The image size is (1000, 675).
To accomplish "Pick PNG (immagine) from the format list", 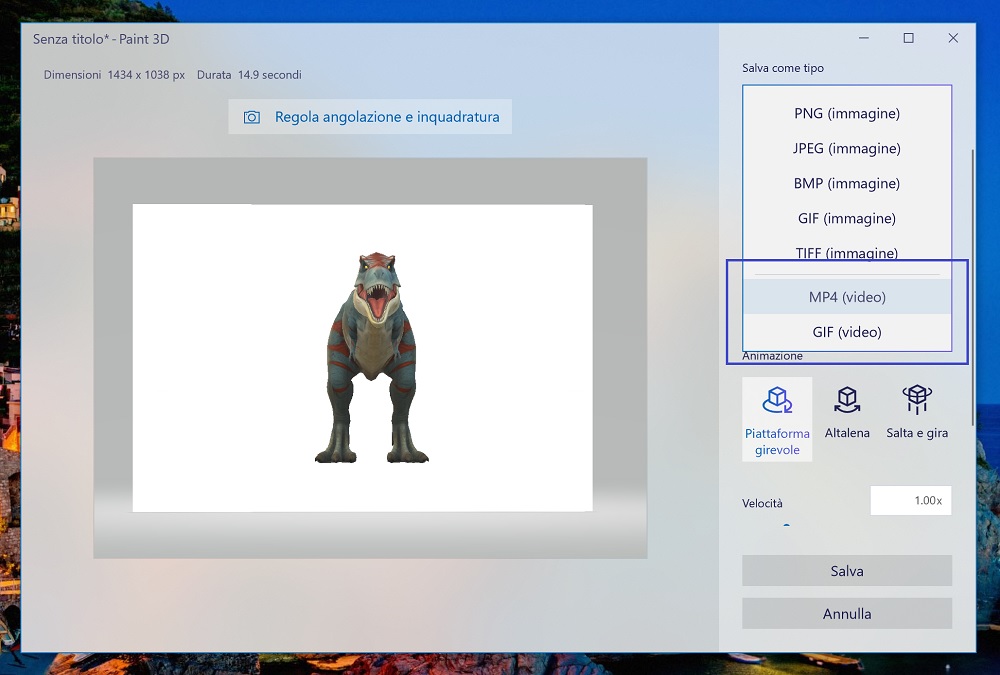I will point(846,113).
